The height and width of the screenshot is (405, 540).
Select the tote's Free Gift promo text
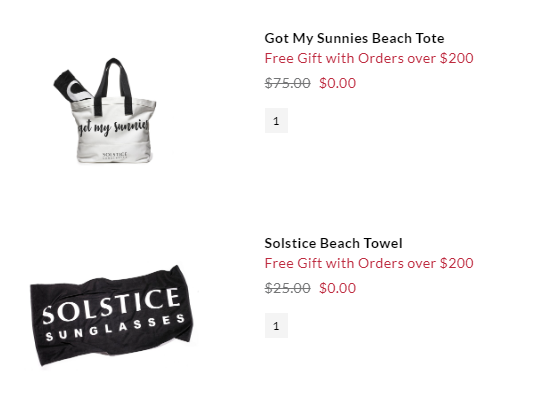pyautogui.click(x=369, y=58)
